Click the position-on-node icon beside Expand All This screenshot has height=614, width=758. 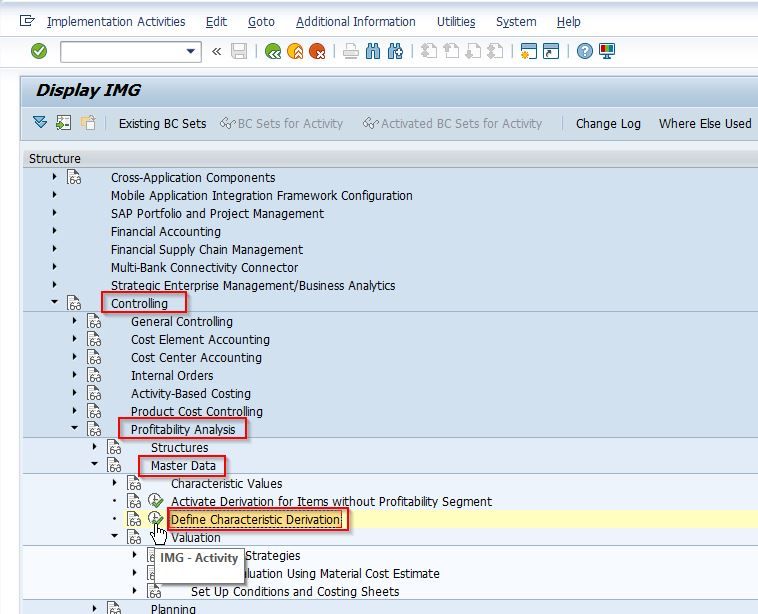coord(63,123)
